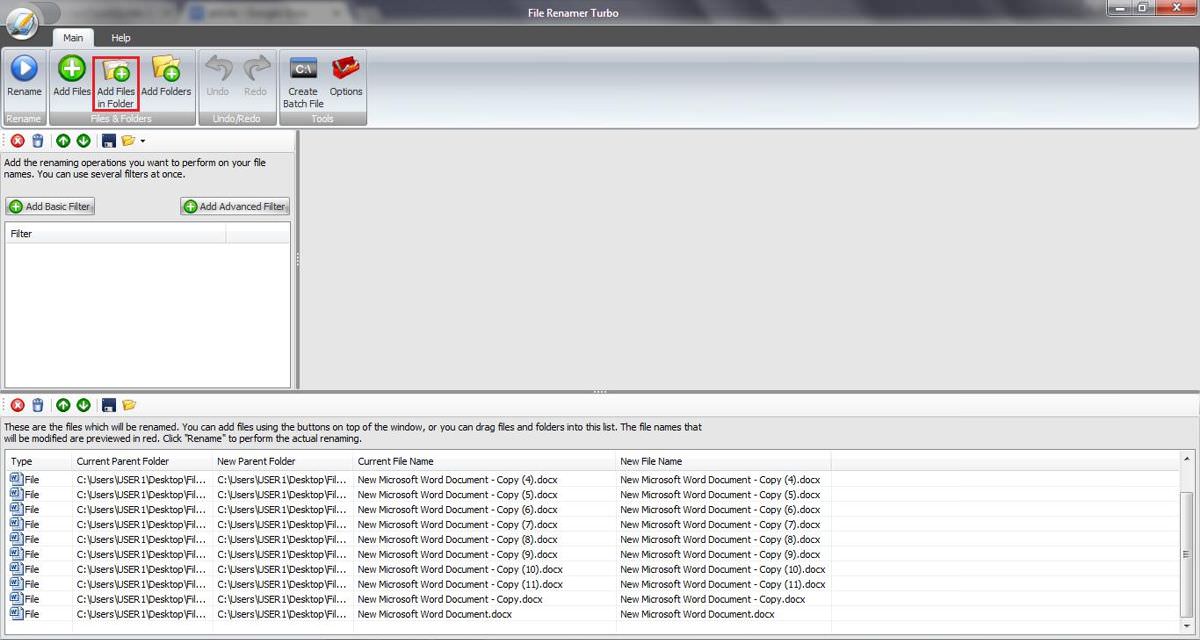Move filter down with green down arrow

[x=83, y=140]
